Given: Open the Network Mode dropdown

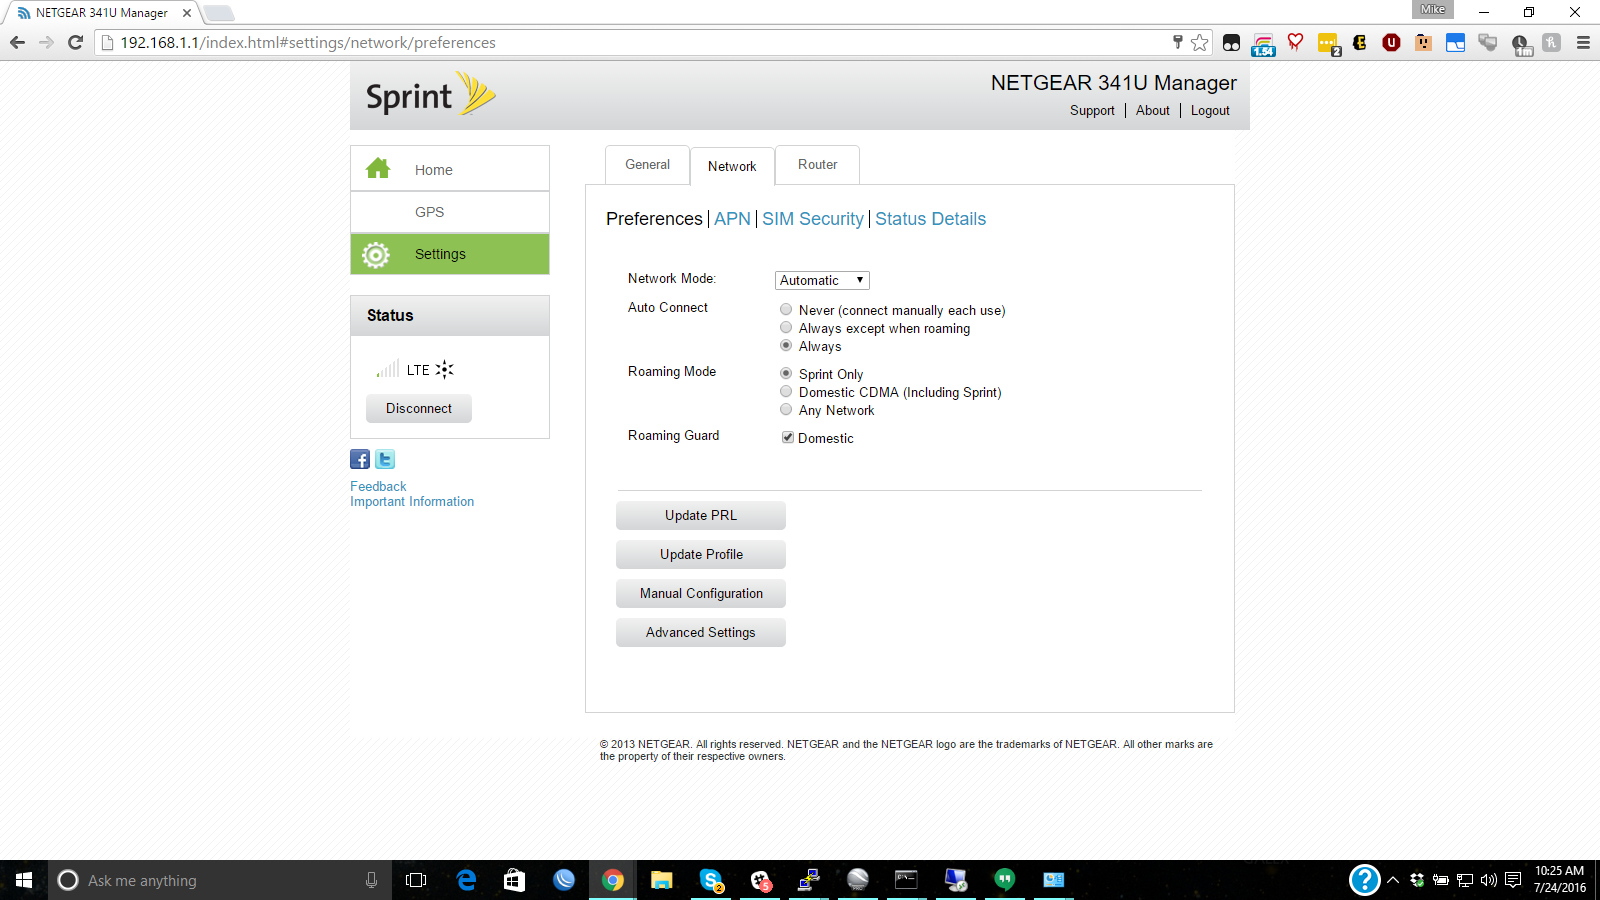Looking at the screenshot, I should 821,280.
